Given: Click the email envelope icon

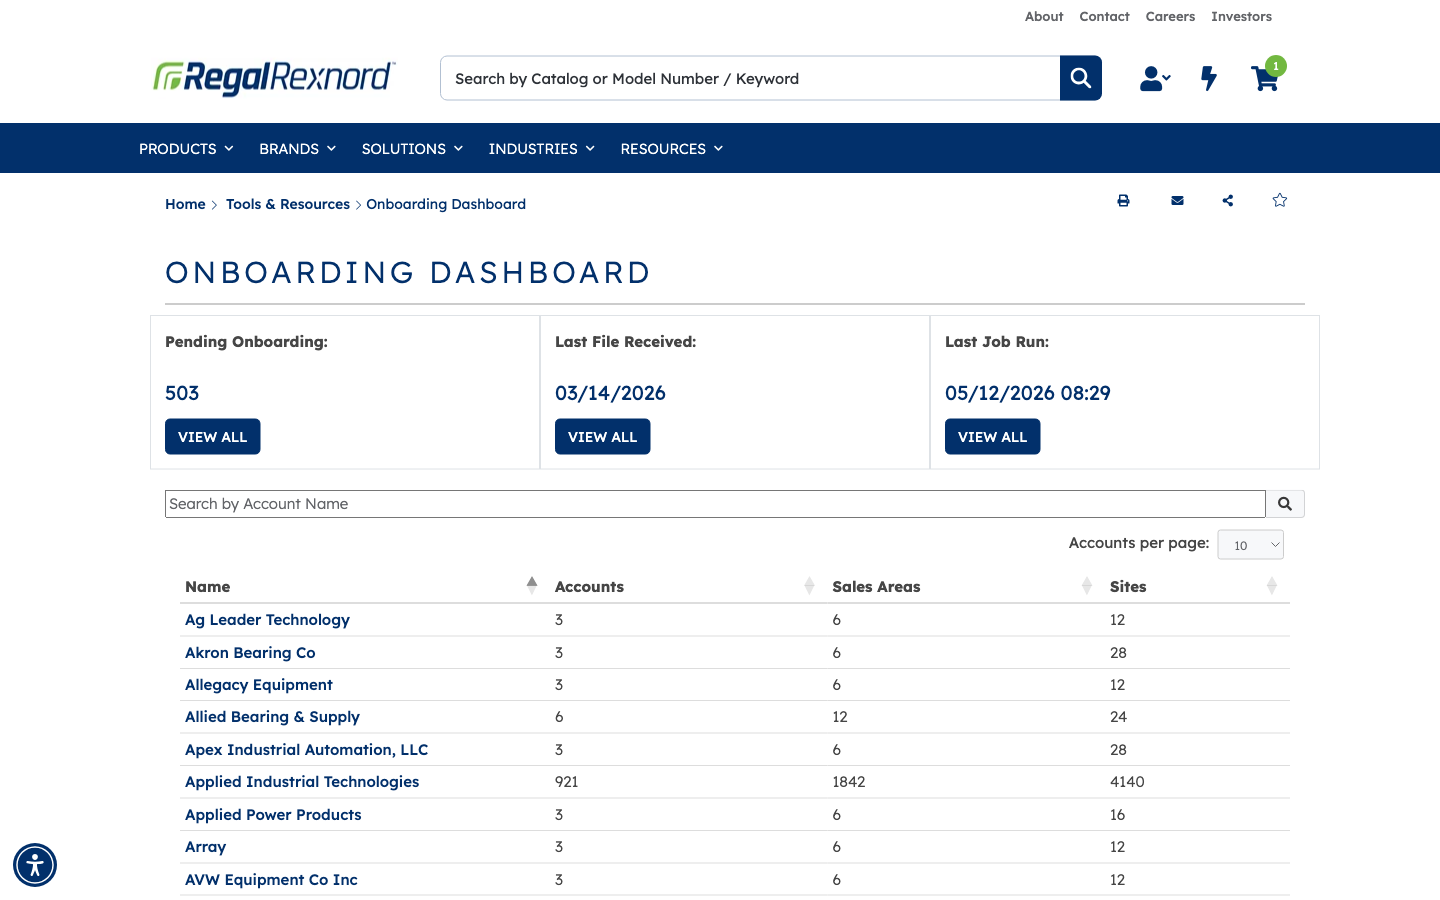Looking at the screenshot, I should pyautogui.click(x=1177, y=200).
